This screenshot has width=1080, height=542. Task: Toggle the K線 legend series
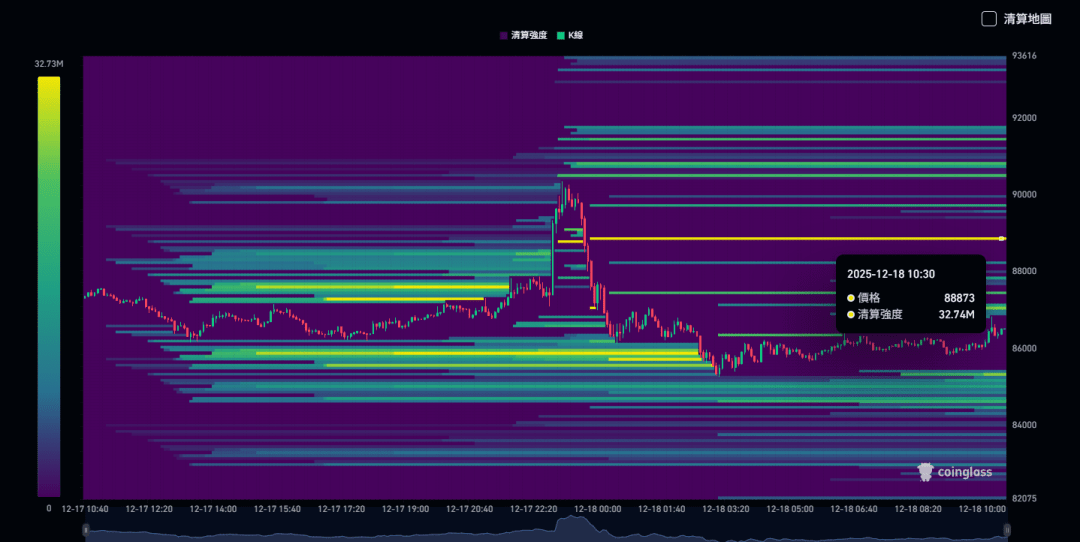pos(570,35)
